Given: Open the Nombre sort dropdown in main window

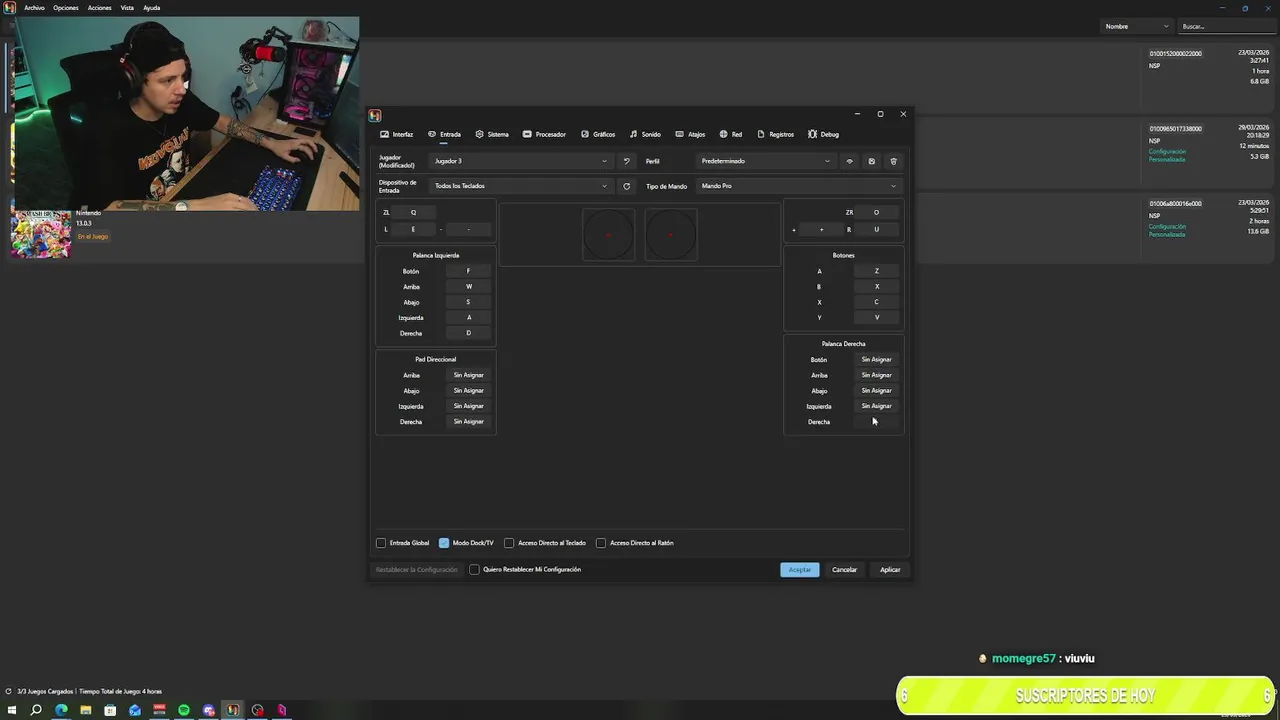Looking at the screenshot, I should pos(1137,26).
